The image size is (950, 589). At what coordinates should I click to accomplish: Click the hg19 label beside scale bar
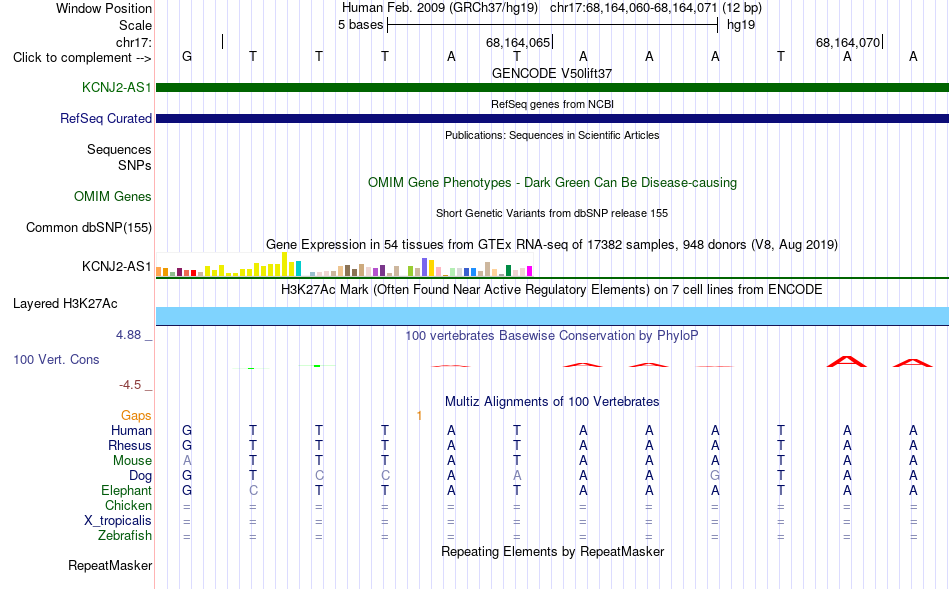tap(741, 25)
